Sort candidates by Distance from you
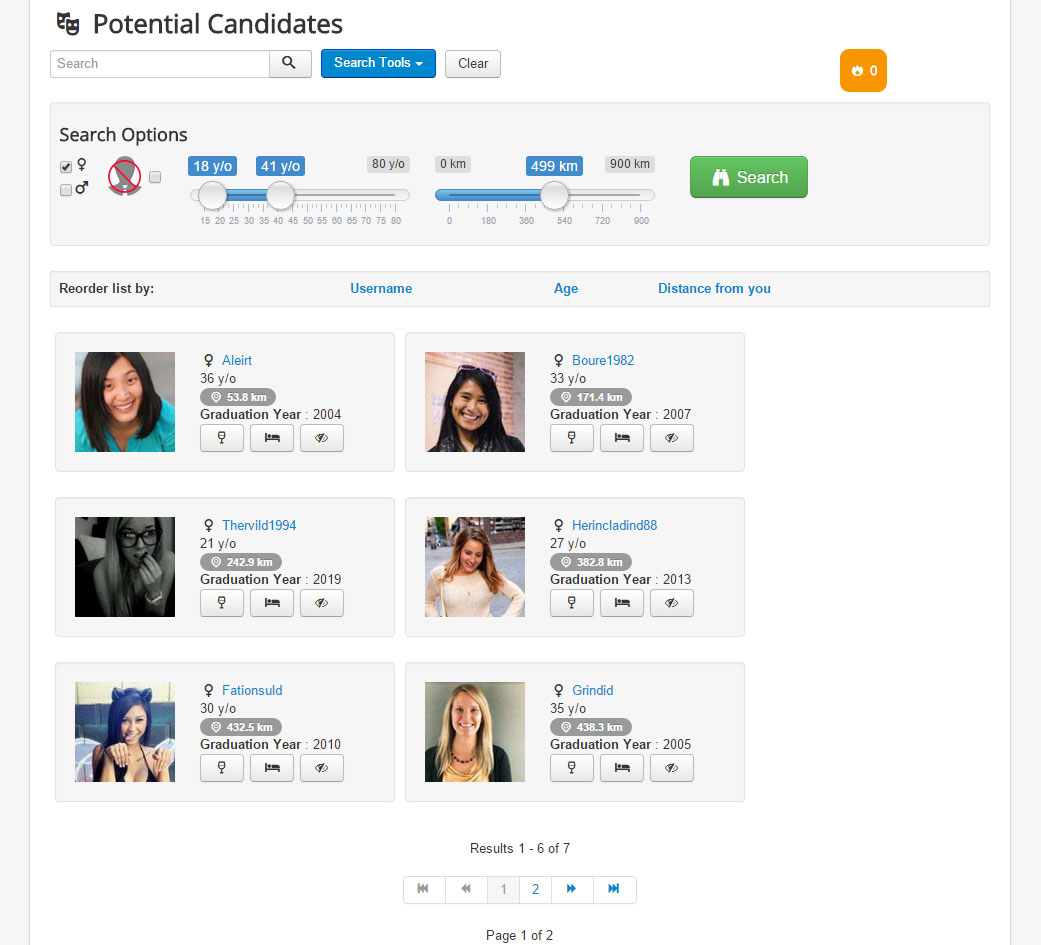The image size is (1041, 945). (714, 288)
